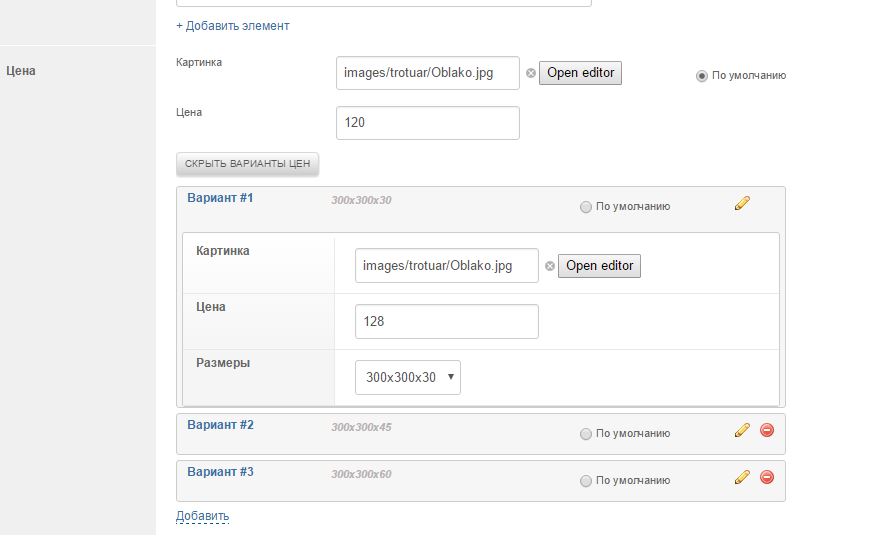The height and width of the screenshot is (548, 889).
Task: Remove Вариант #3 using the red icon
Action: click(767, 477)
